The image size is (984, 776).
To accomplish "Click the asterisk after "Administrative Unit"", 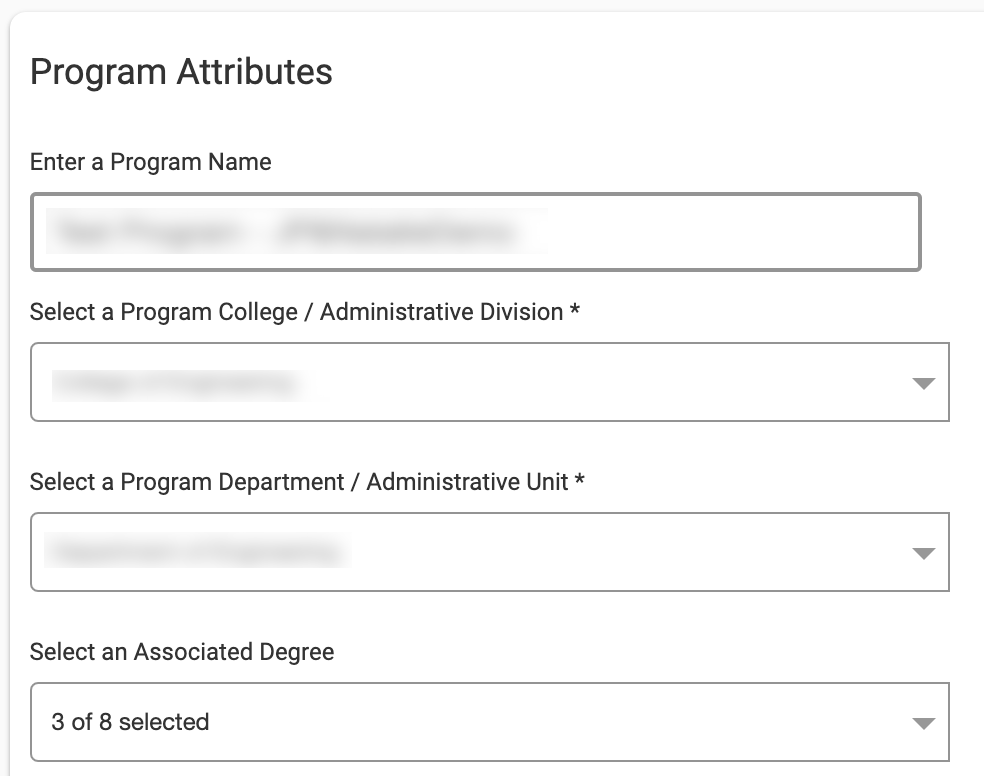I will tap(579, 482).
